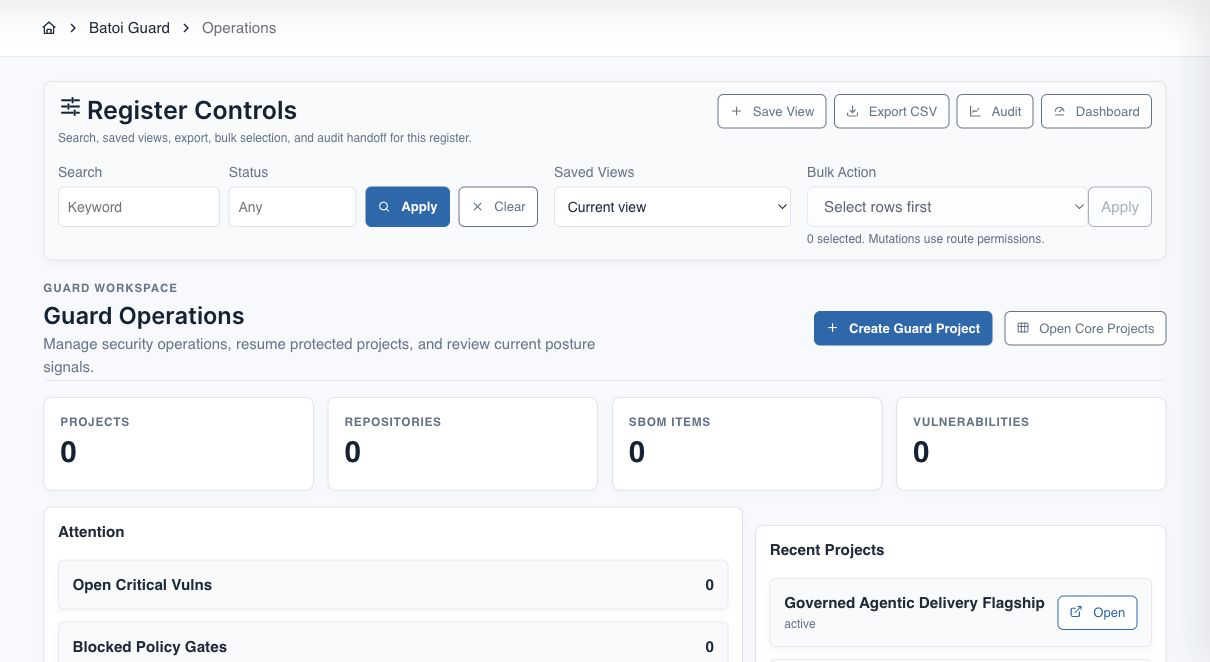Select the Repositories stat card
1210x662 pixels.
coord(463,444)
